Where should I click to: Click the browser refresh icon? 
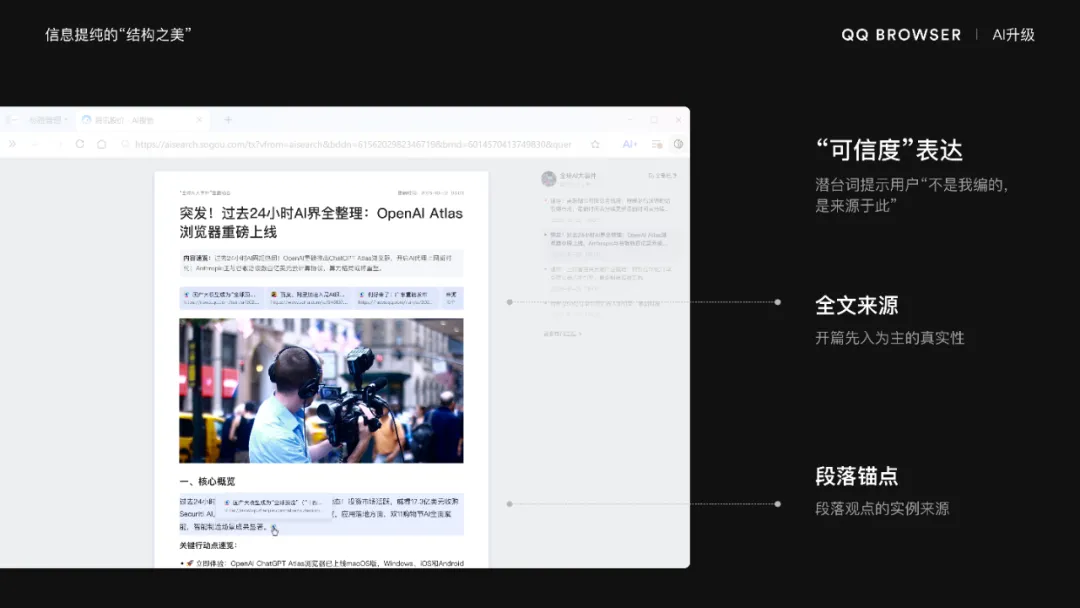click(x=80, y=144)
